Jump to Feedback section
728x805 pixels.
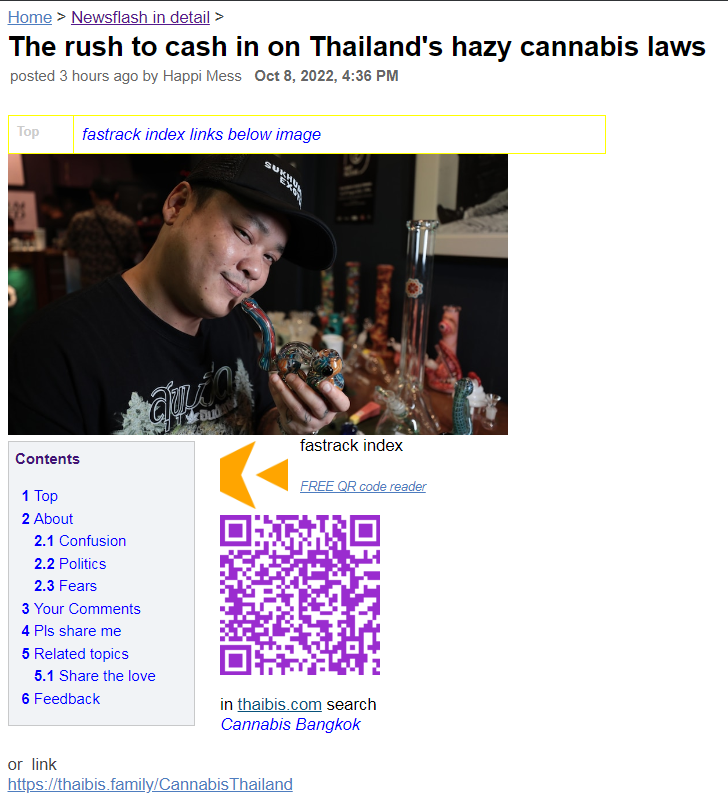point(61,699)
